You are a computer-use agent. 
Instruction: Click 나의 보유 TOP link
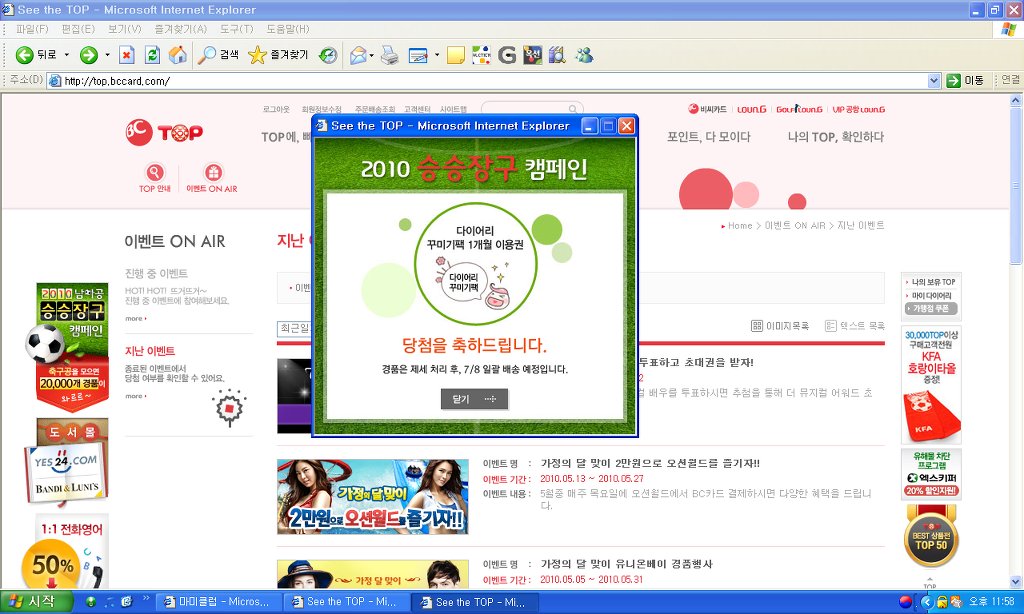click(x=933, y=282)
